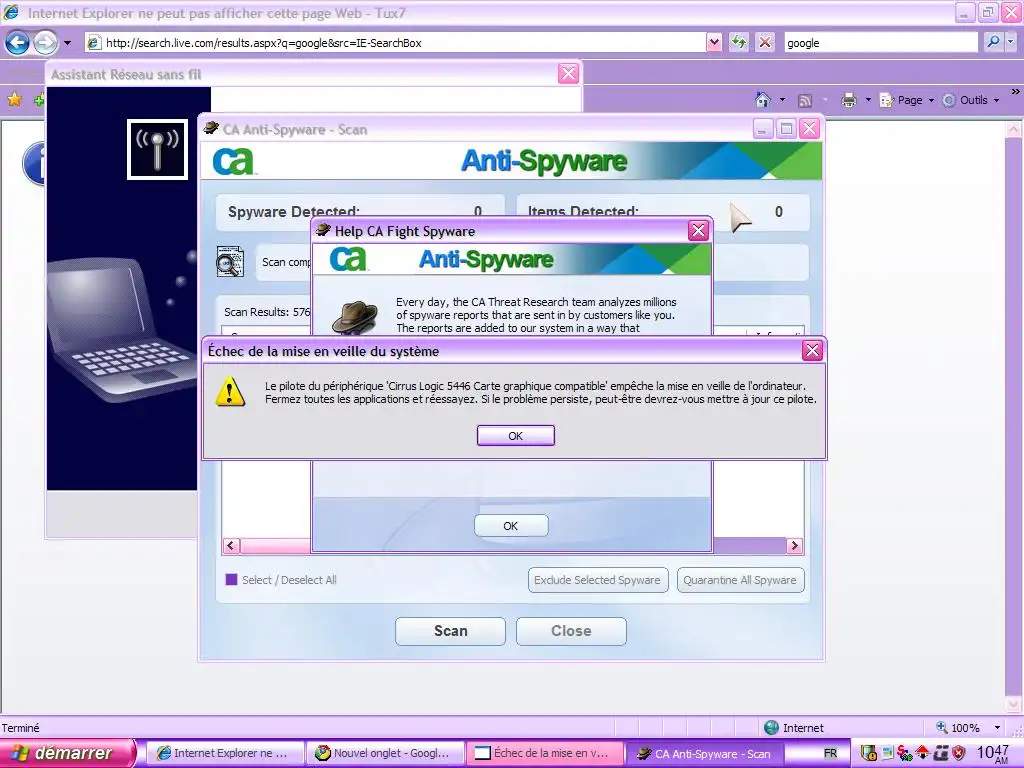Close the Échec de la mise en veille dialog

click(x=812, y=351)
